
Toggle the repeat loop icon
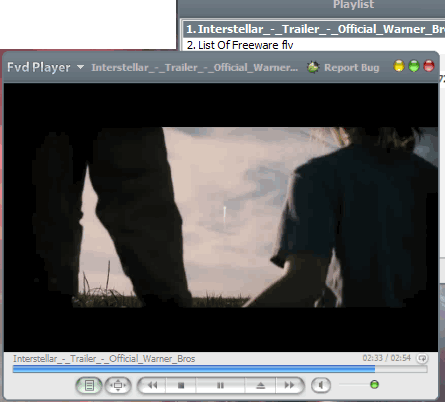(422, 358)
